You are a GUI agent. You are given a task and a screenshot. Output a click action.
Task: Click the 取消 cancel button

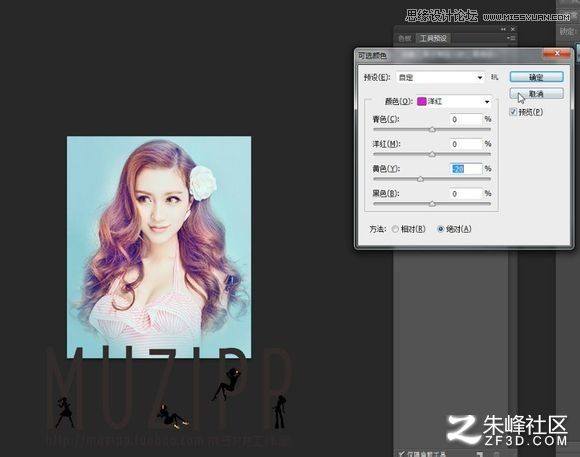[536, 94]
